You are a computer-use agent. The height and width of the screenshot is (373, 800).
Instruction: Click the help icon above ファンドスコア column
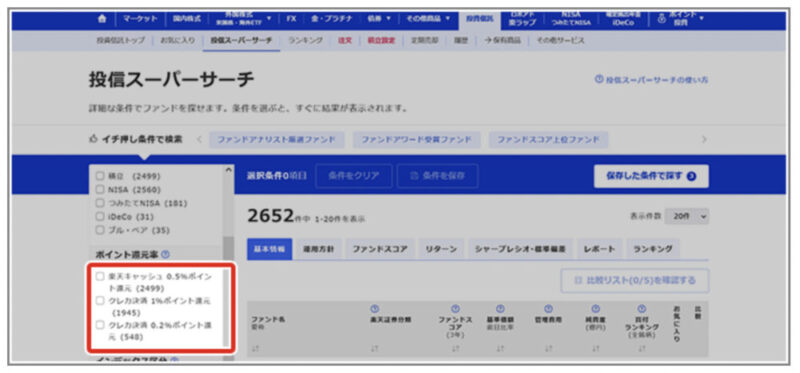[456, 309]
